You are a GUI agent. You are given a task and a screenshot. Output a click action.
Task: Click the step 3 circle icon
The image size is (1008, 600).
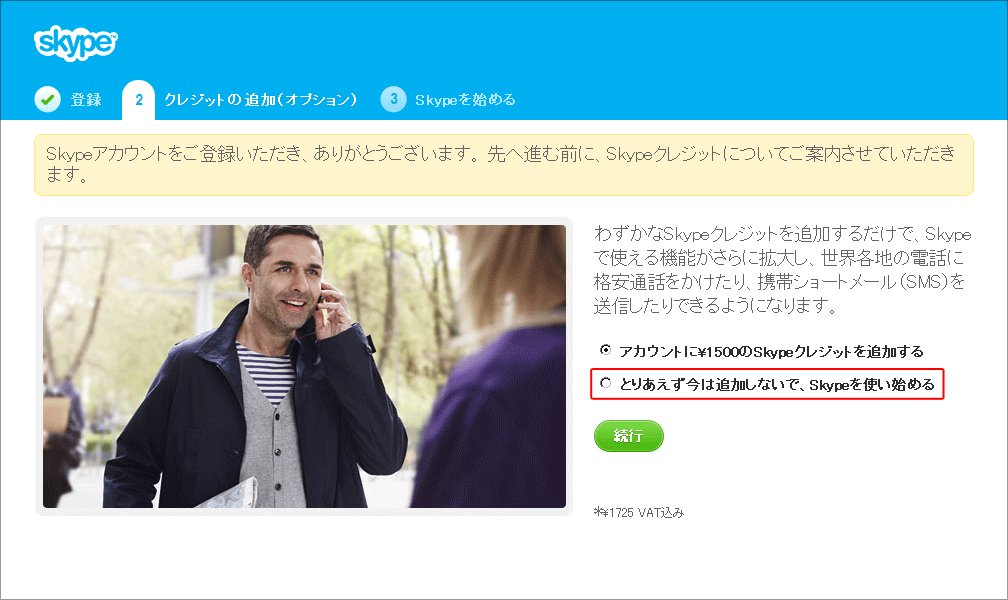[x=393, y=99]
